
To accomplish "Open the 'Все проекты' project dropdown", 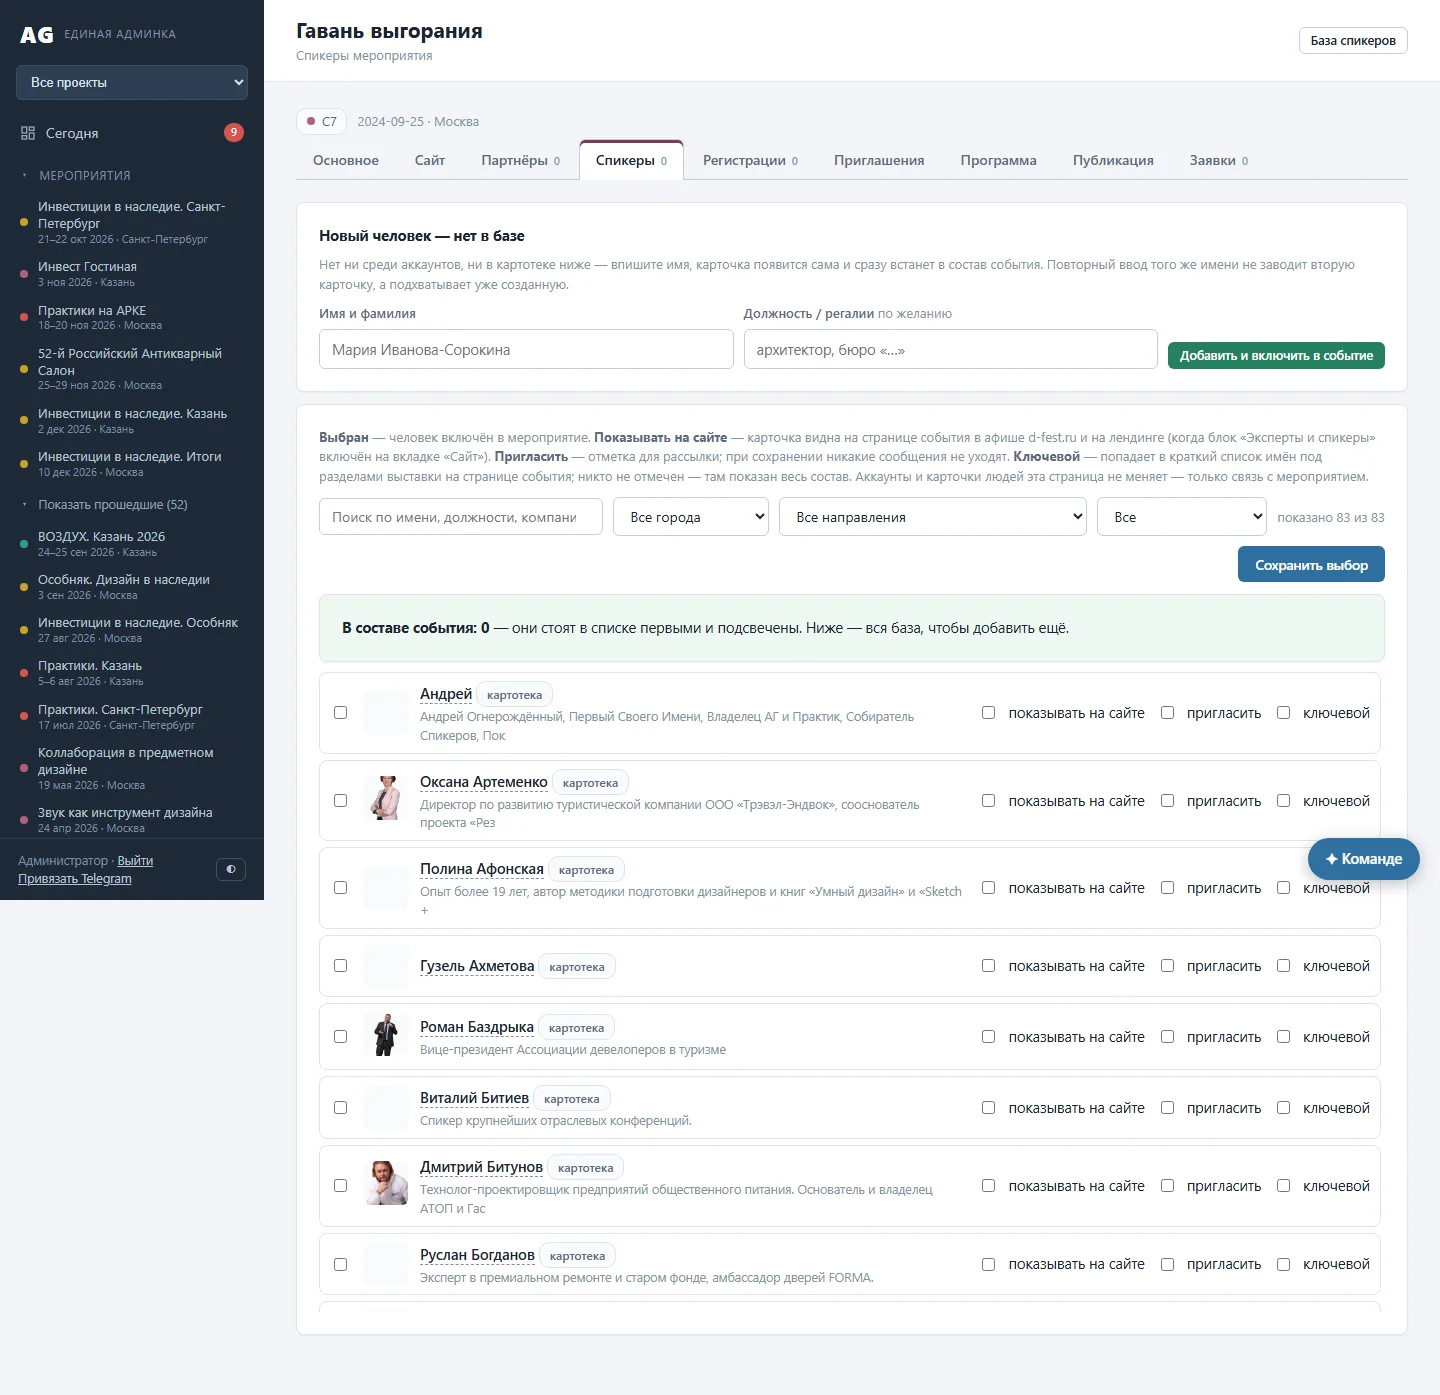I will 132,83.
